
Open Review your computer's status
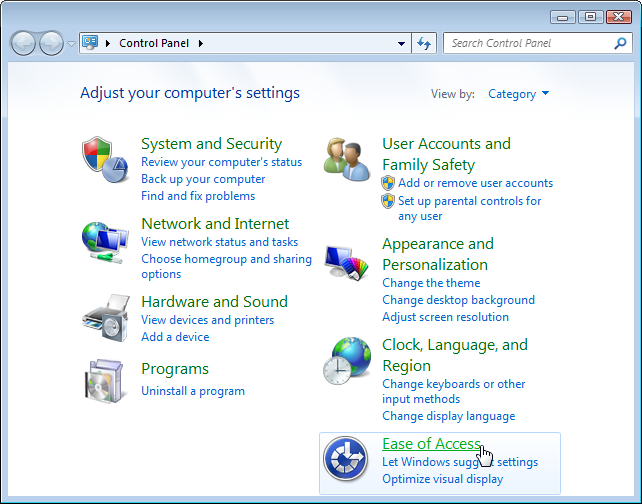(222, 162)
